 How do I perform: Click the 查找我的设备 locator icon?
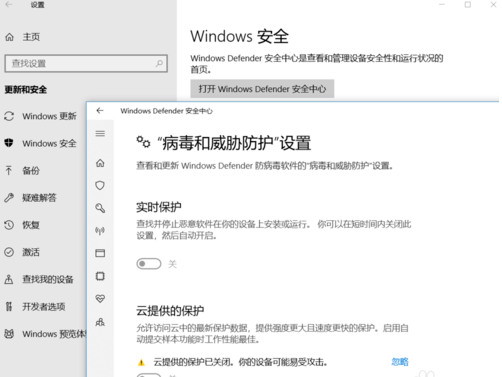coord(9,279)
